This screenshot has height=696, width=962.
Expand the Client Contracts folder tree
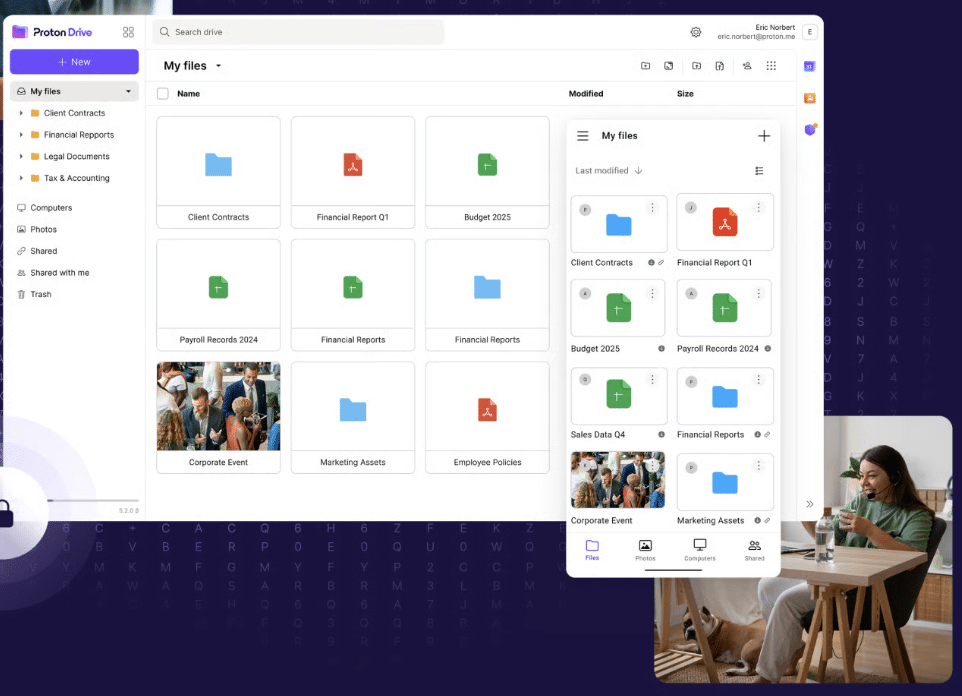[x=21, y=113]
